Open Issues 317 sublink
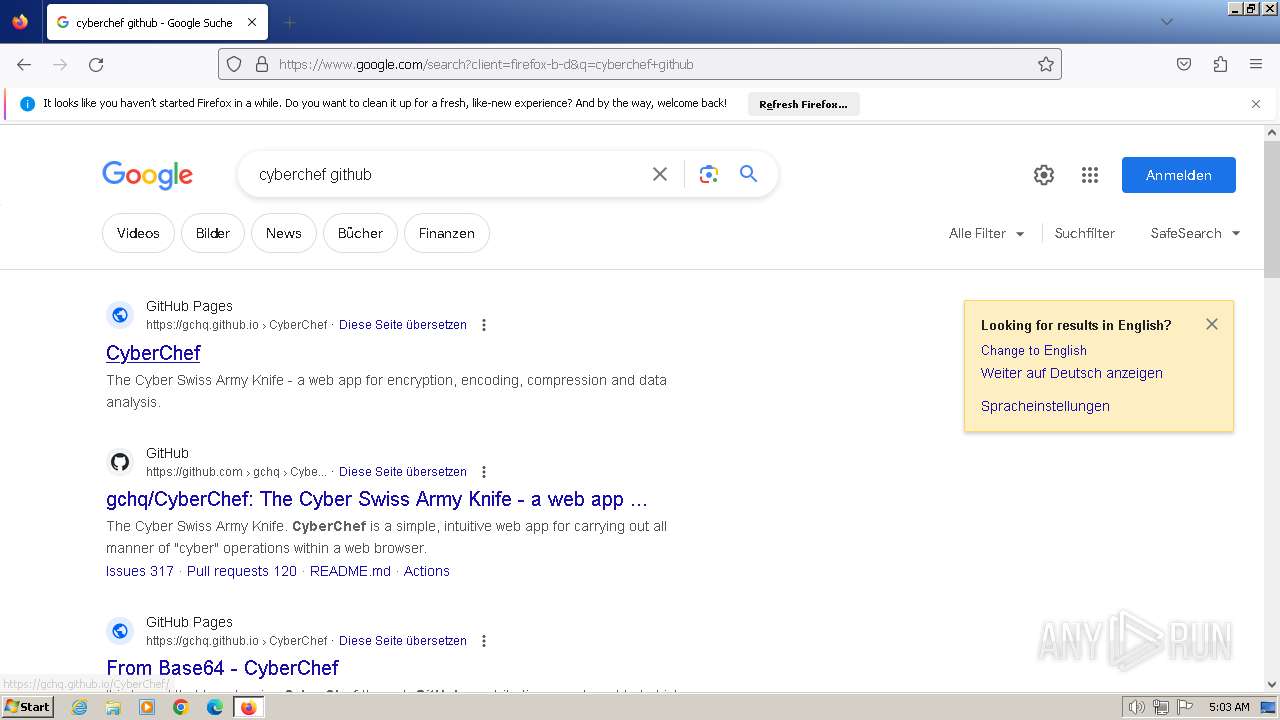The height and width of the screenshot is (720, 1280). pos(140,571)
